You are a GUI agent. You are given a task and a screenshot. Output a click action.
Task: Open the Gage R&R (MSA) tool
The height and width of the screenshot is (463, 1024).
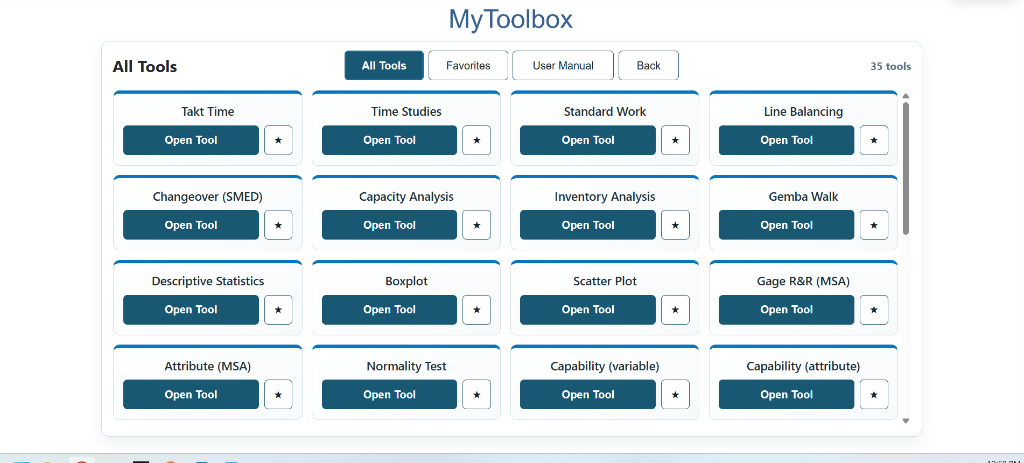coord(786,310)
